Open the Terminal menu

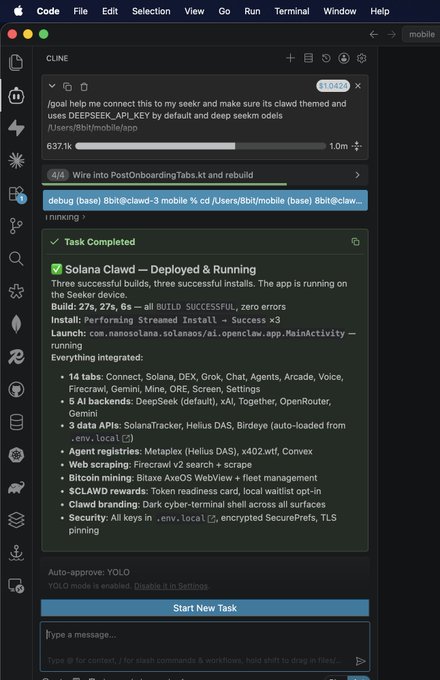pos(292,11)
